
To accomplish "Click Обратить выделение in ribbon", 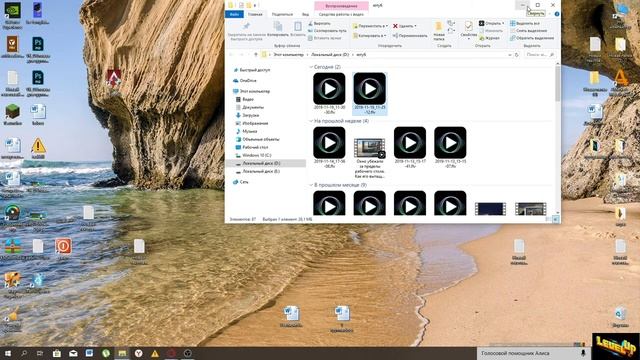I will [532, 38].
